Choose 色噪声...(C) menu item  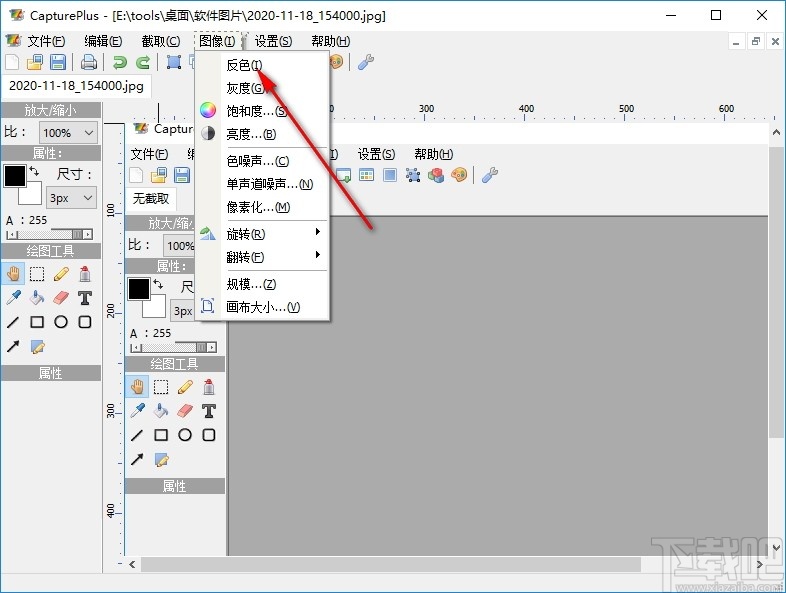tap(262, 161)
